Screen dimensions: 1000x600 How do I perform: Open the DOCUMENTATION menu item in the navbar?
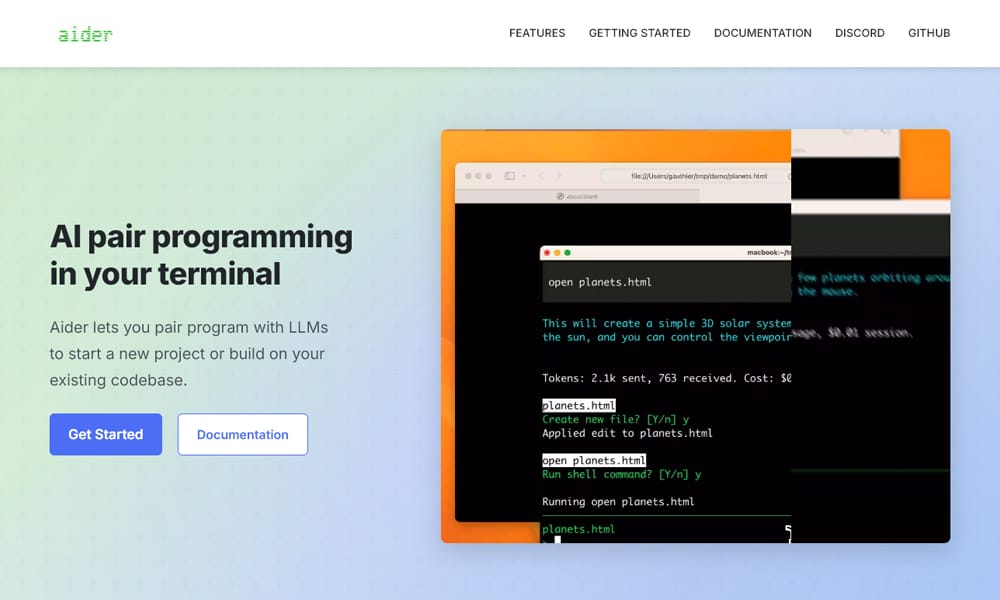pos(762,32)
